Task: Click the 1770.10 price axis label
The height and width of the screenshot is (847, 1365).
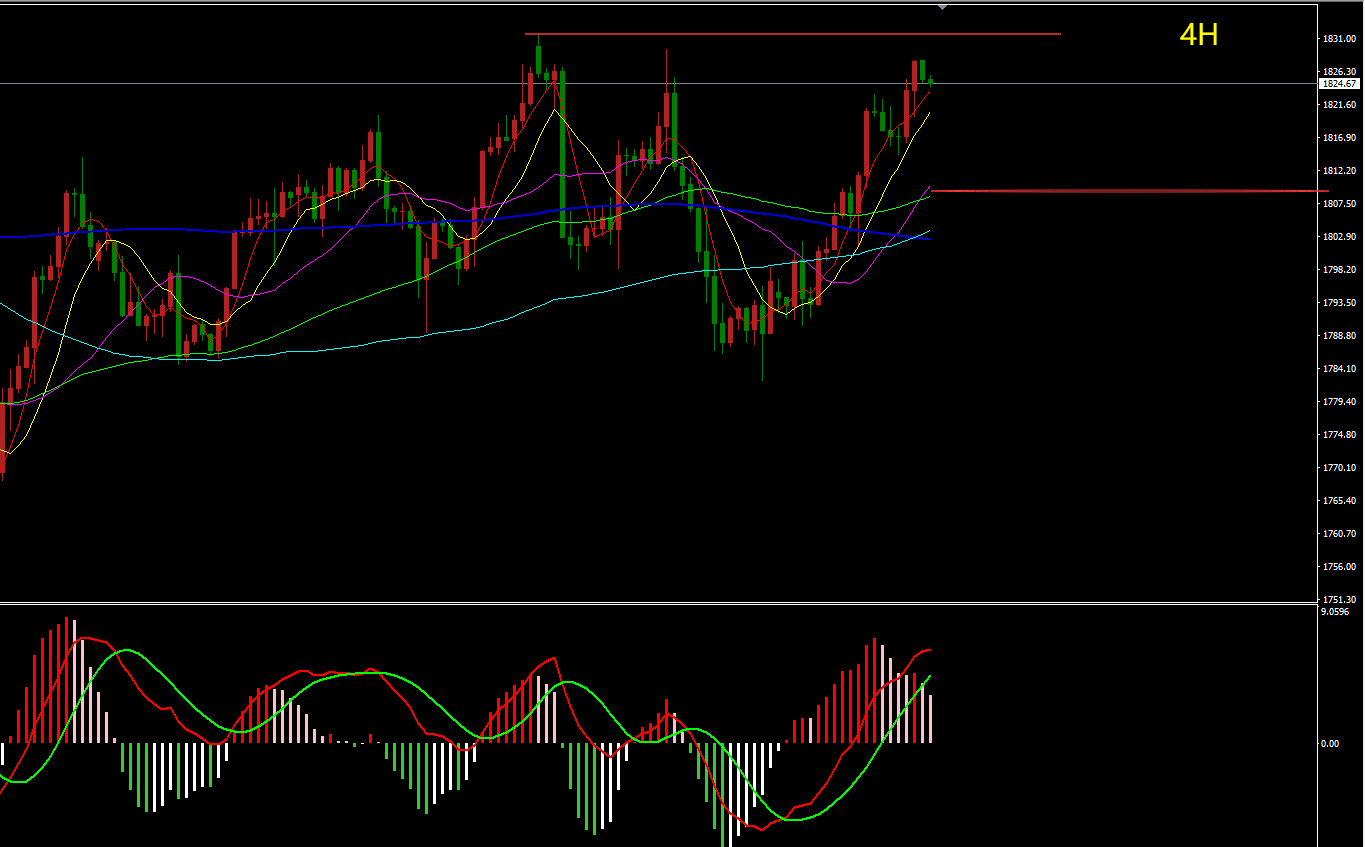Action: pos(1339,468)
